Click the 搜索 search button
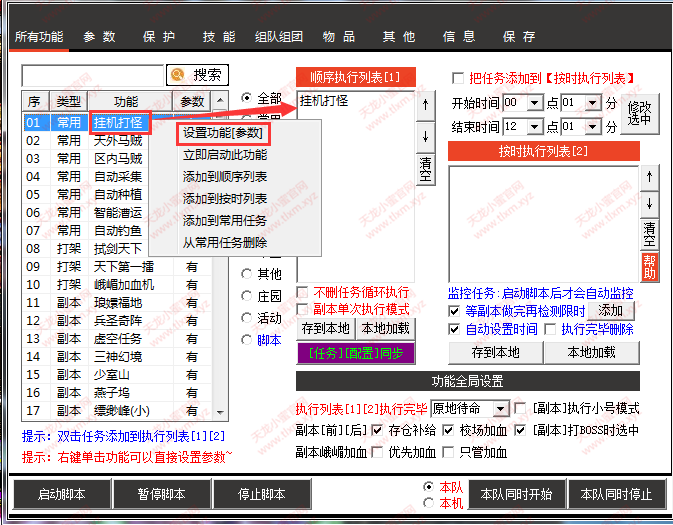The height and width of the screenshot is (525, 673). coord(197,75)
